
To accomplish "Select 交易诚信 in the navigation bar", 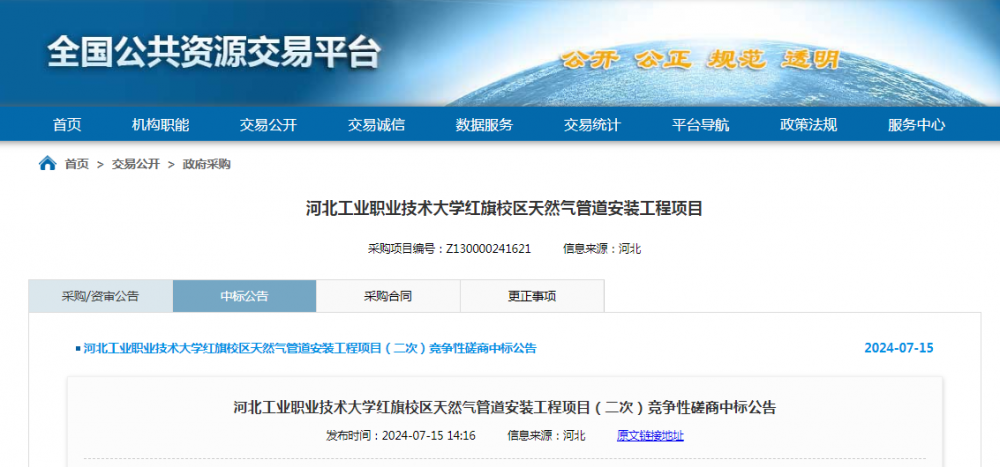I will tap(376, 125).
